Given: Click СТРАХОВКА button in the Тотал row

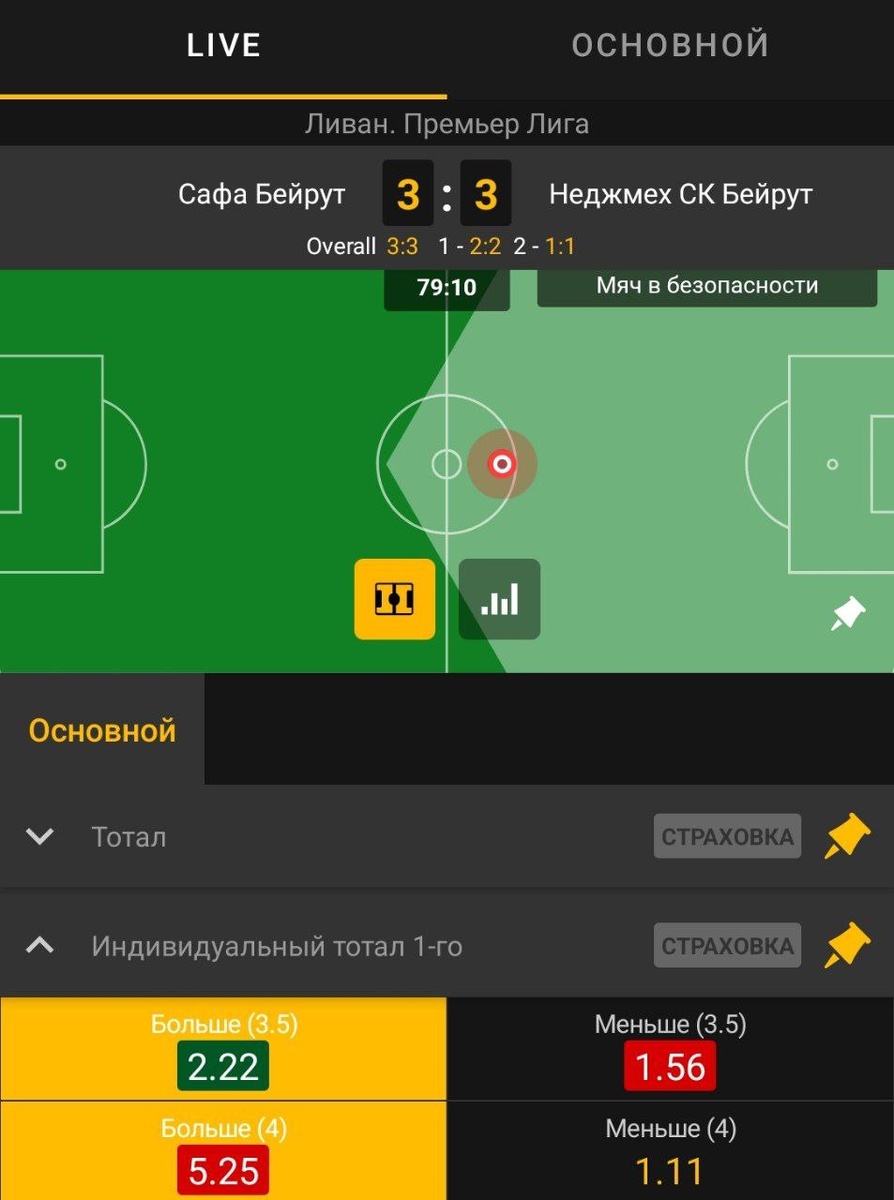Looking at the screenshot, I should (x=728, y=836).
